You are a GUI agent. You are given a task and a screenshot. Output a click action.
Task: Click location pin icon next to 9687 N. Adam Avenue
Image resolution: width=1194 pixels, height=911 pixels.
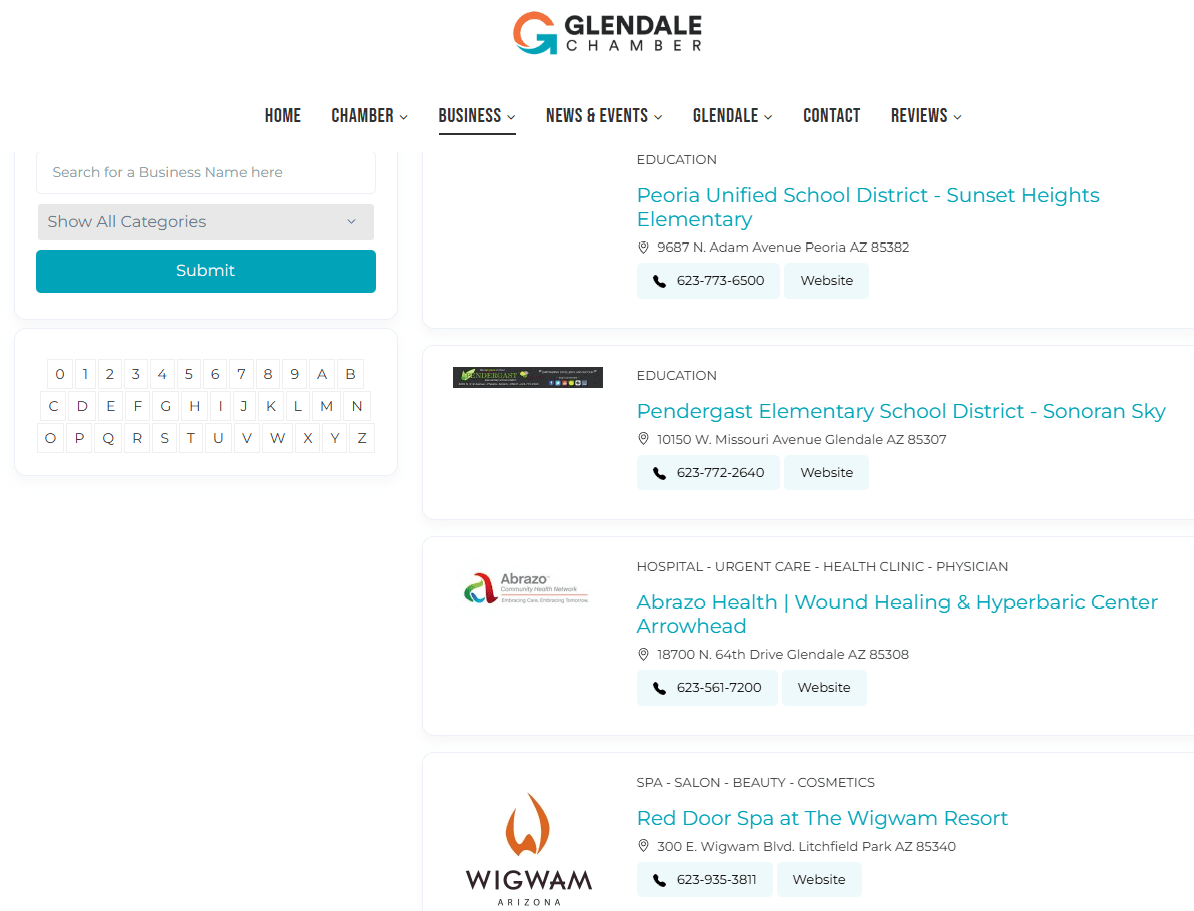click(643, 247)
